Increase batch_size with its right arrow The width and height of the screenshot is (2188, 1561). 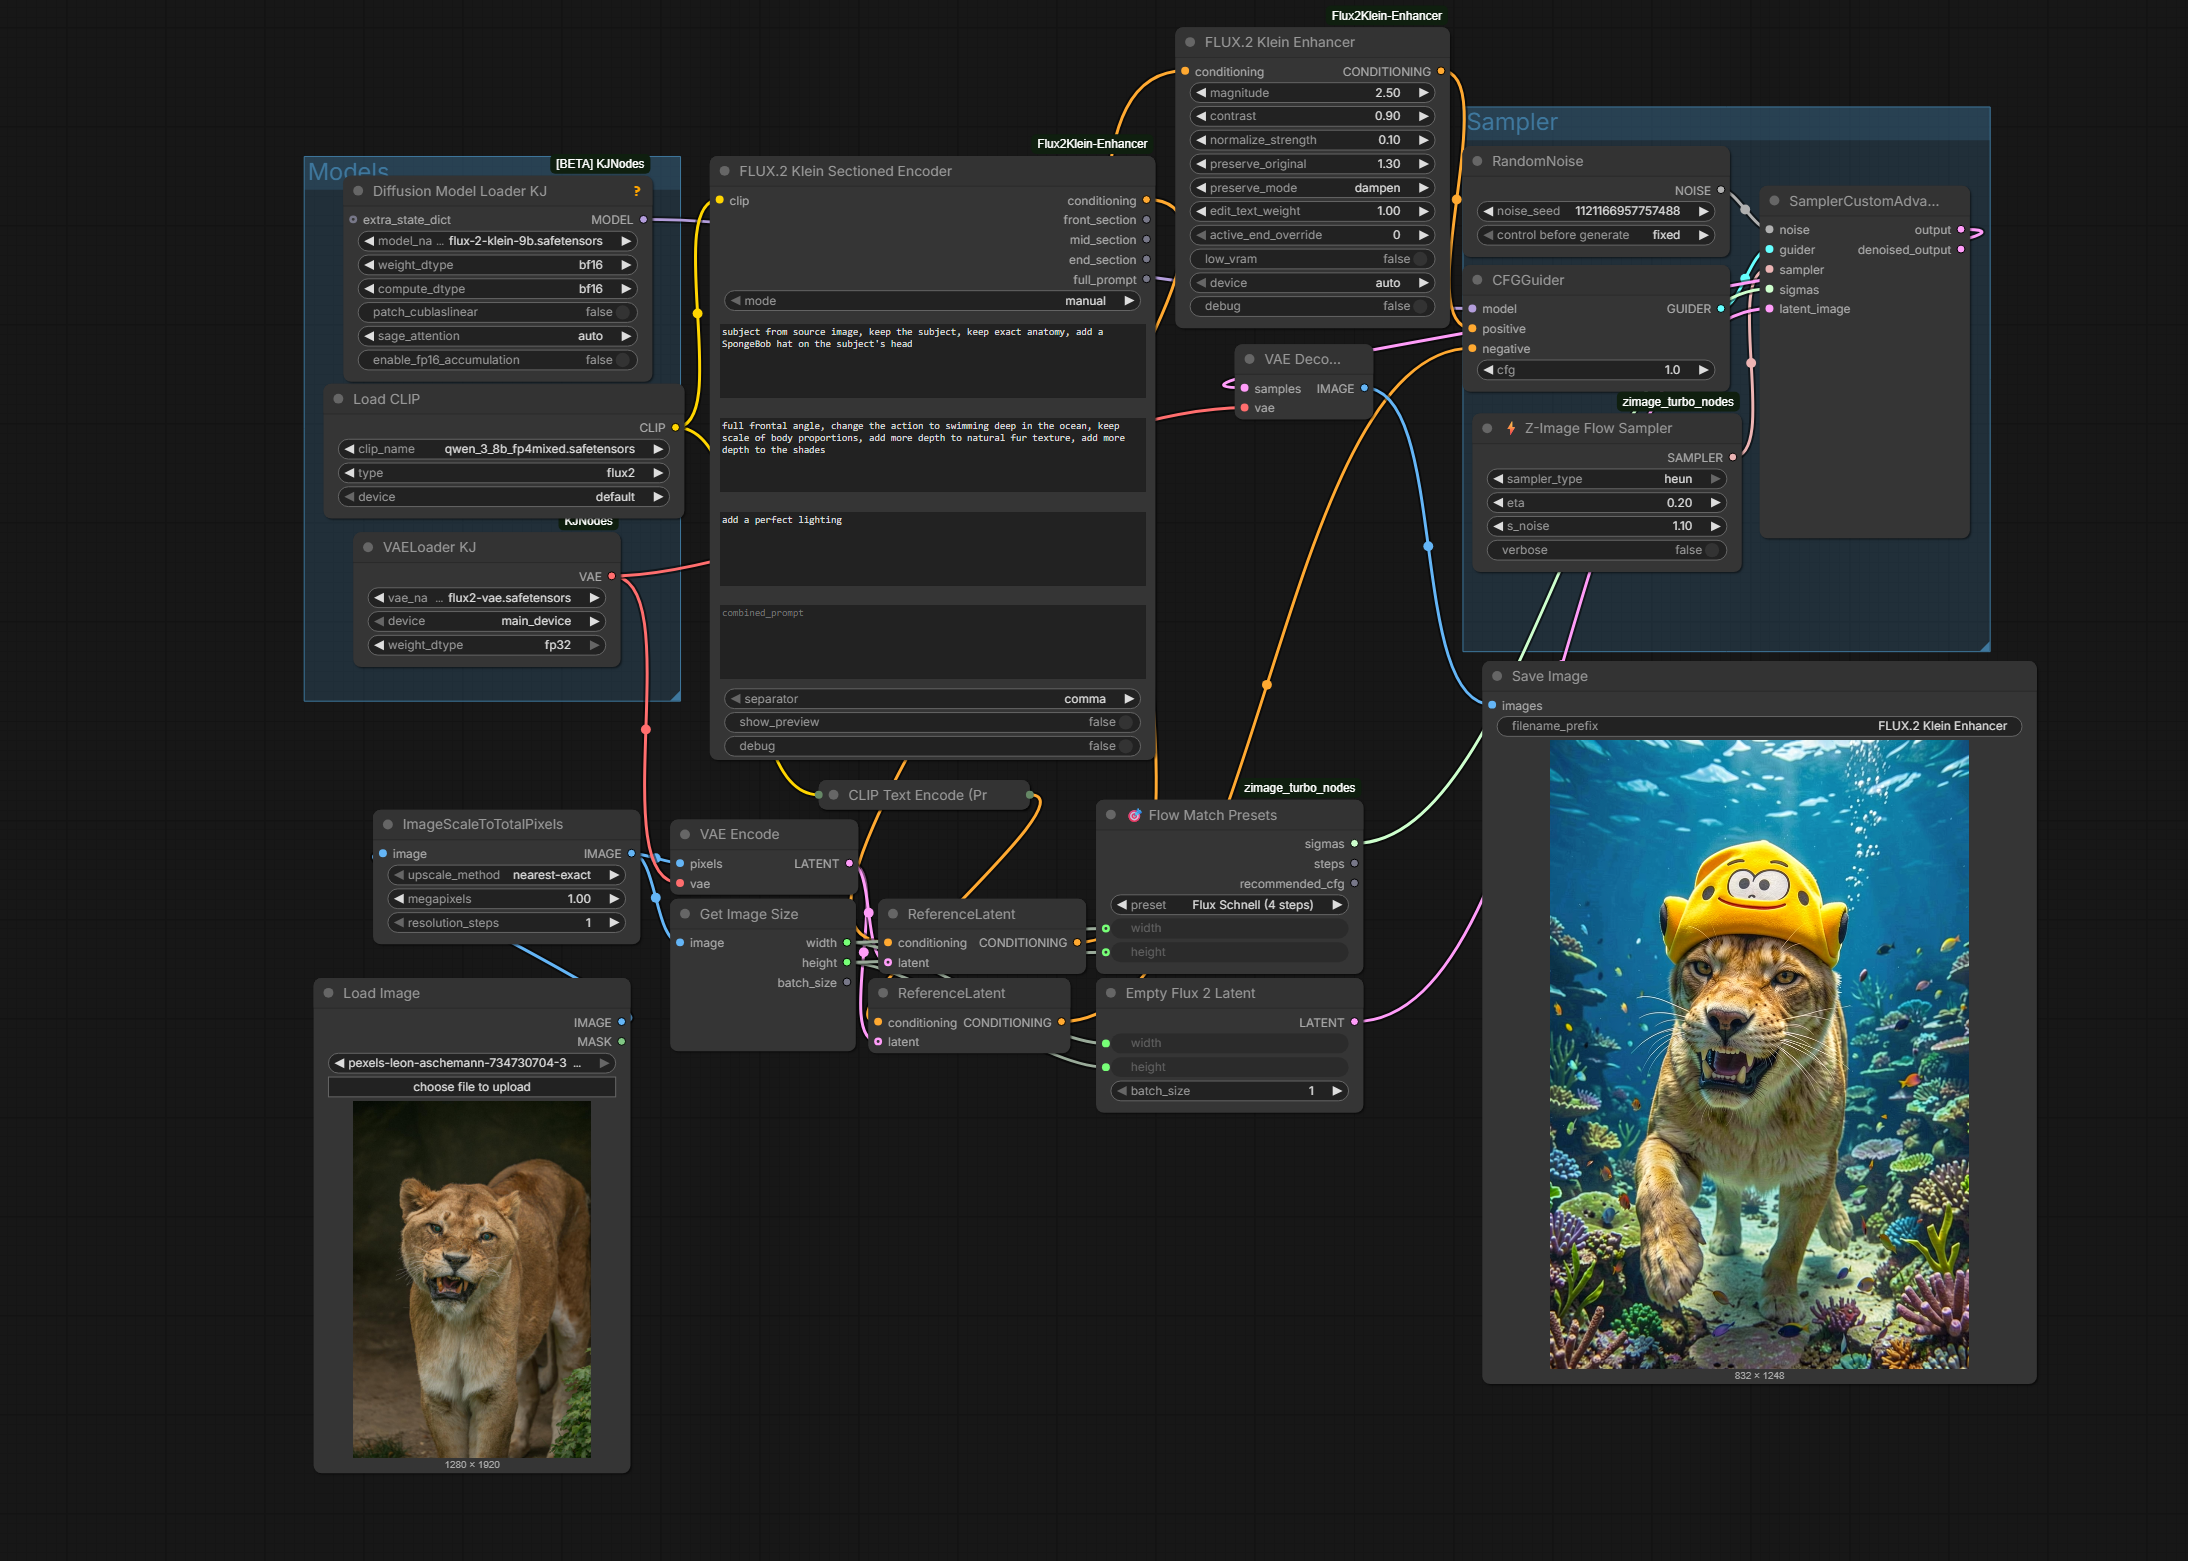tap(1337, 1091)
